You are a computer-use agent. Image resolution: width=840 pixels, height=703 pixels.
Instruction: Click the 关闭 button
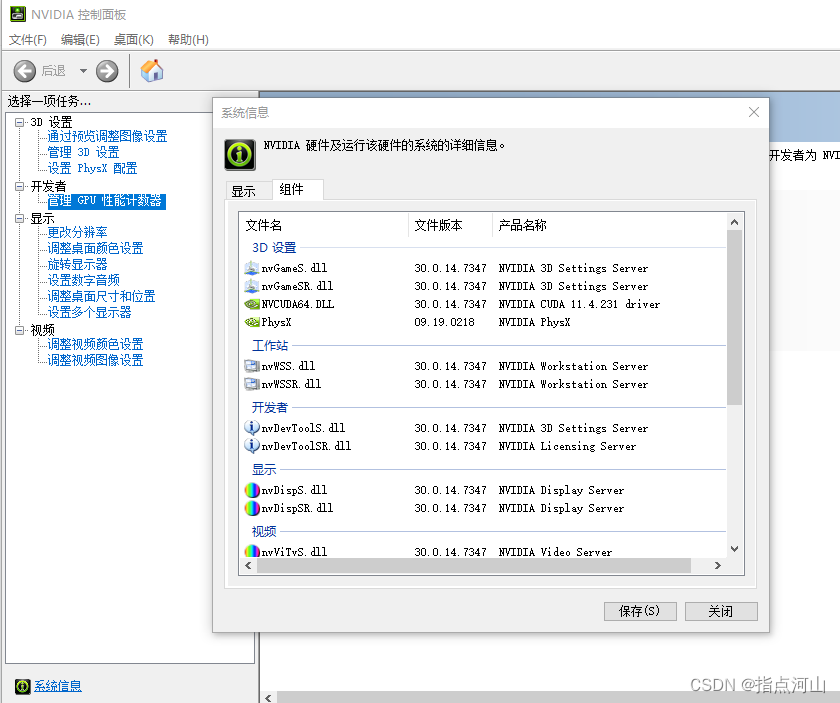click(x=721, y=611)
